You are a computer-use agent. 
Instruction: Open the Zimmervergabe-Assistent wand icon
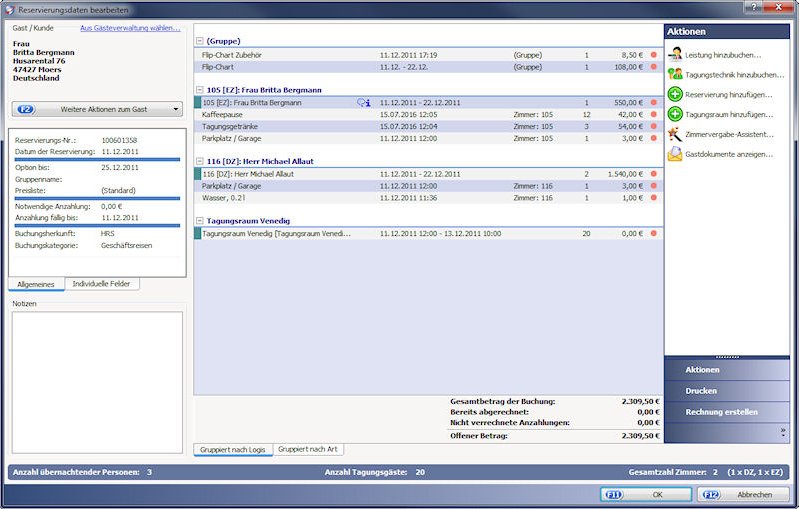(675, 134)
